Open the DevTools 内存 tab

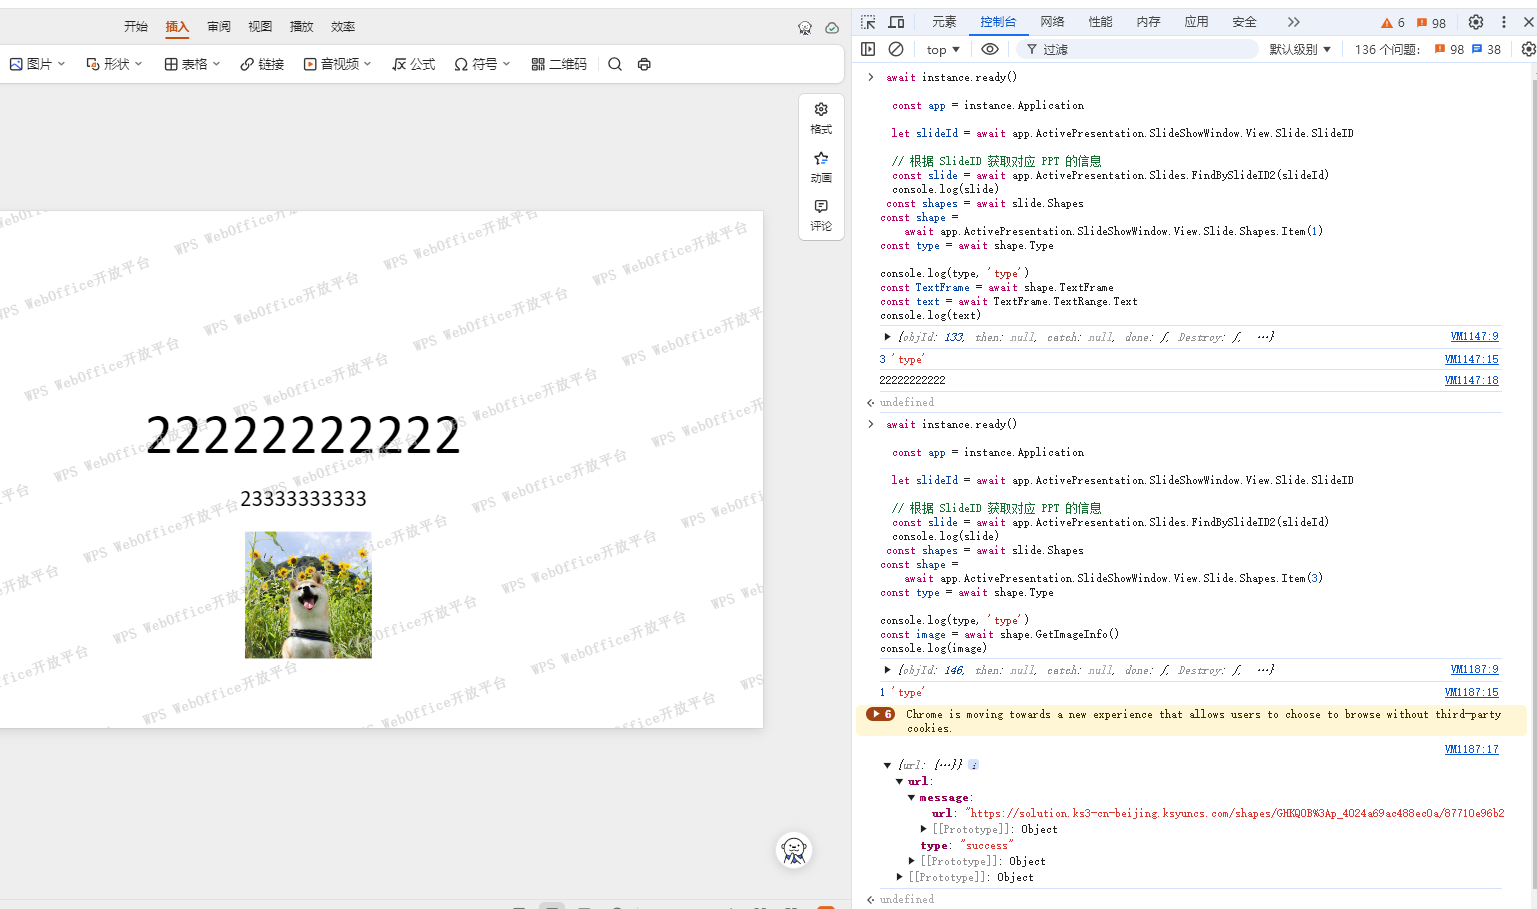(1148, 22)
